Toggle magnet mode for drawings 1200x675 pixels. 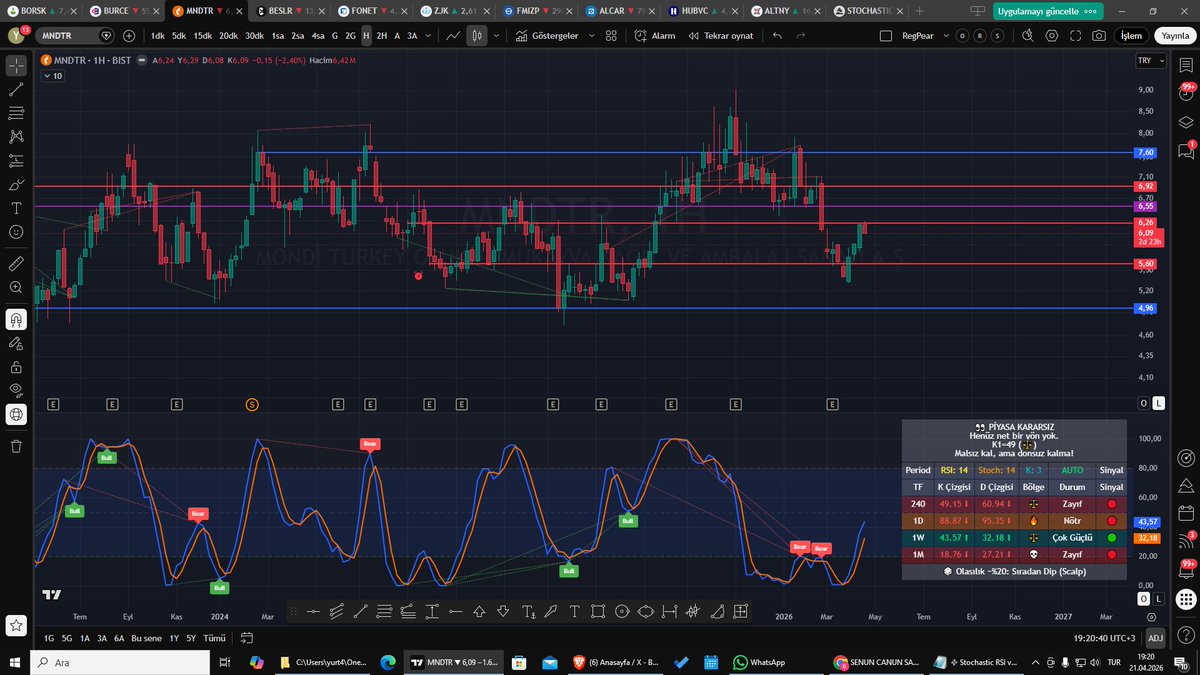coord(16,319)
